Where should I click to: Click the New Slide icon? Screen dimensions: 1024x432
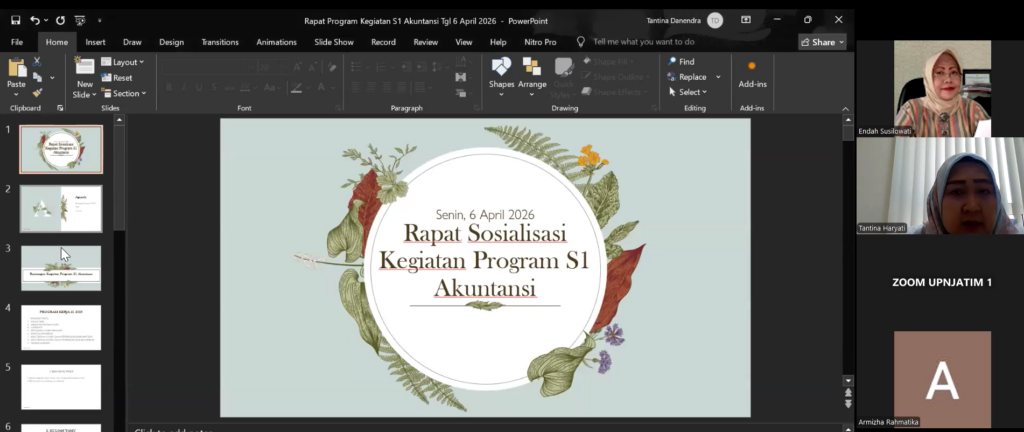tap(84, 67)
